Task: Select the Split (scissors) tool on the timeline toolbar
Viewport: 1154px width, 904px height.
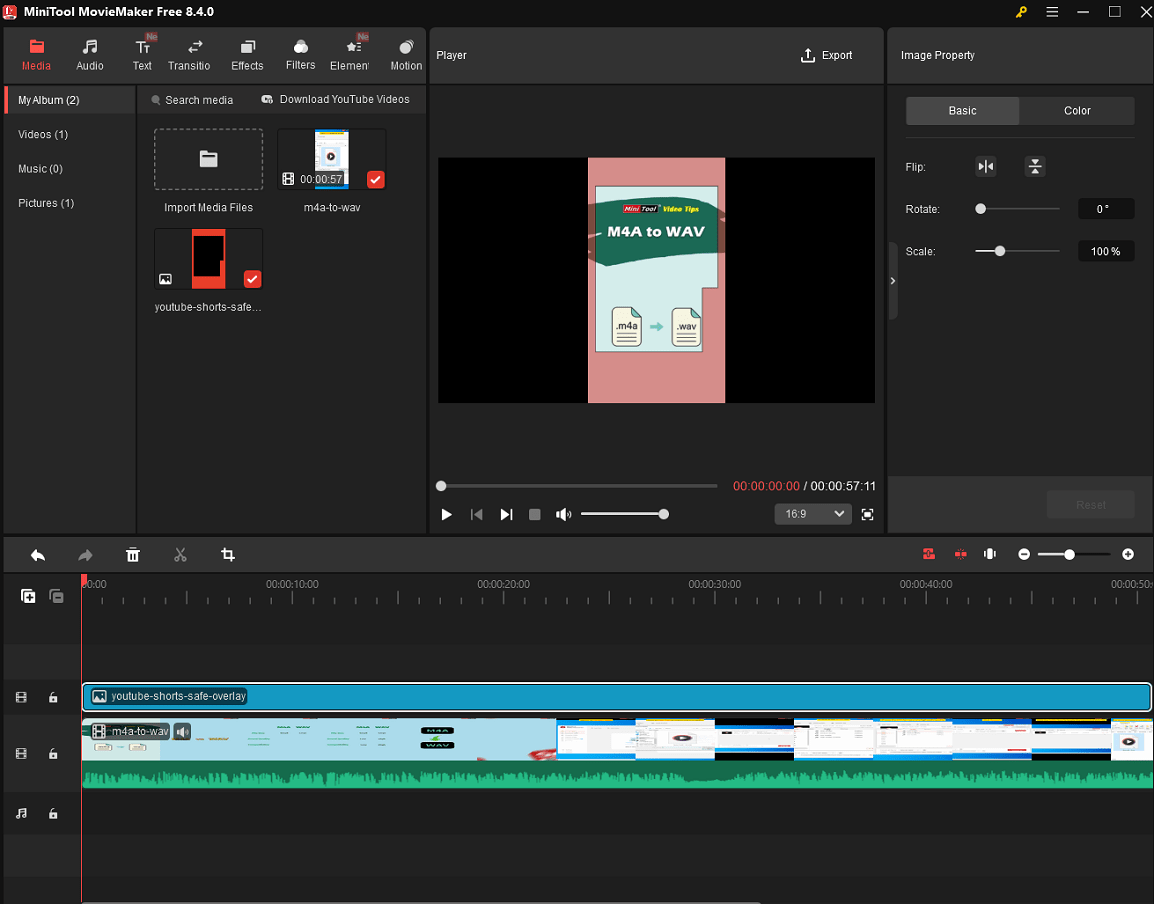Action: (180, 554)
